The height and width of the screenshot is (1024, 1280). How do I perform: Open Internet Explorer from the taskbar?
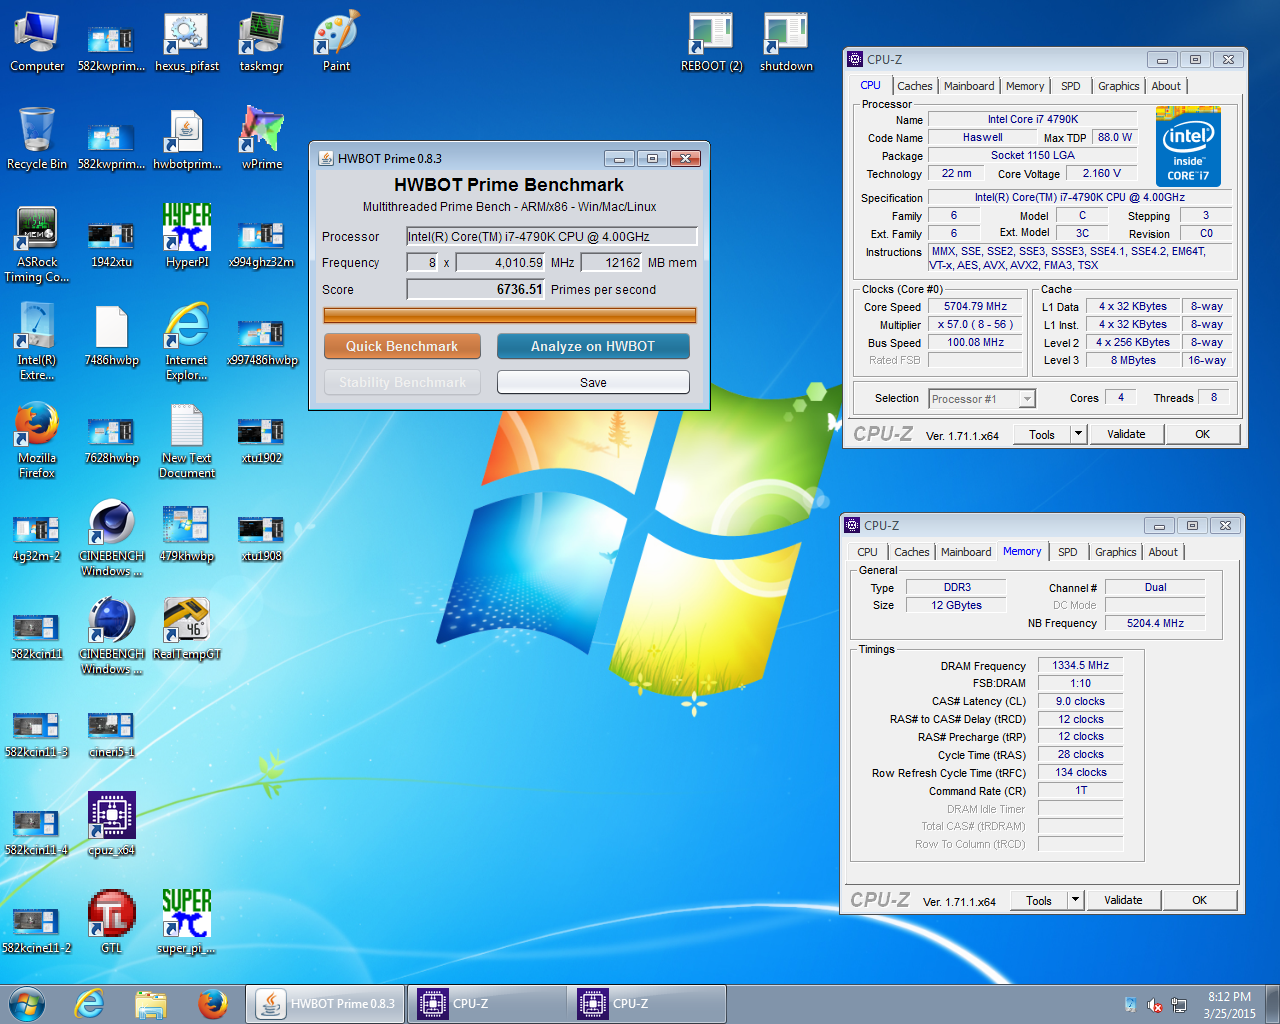point(89,1004)
